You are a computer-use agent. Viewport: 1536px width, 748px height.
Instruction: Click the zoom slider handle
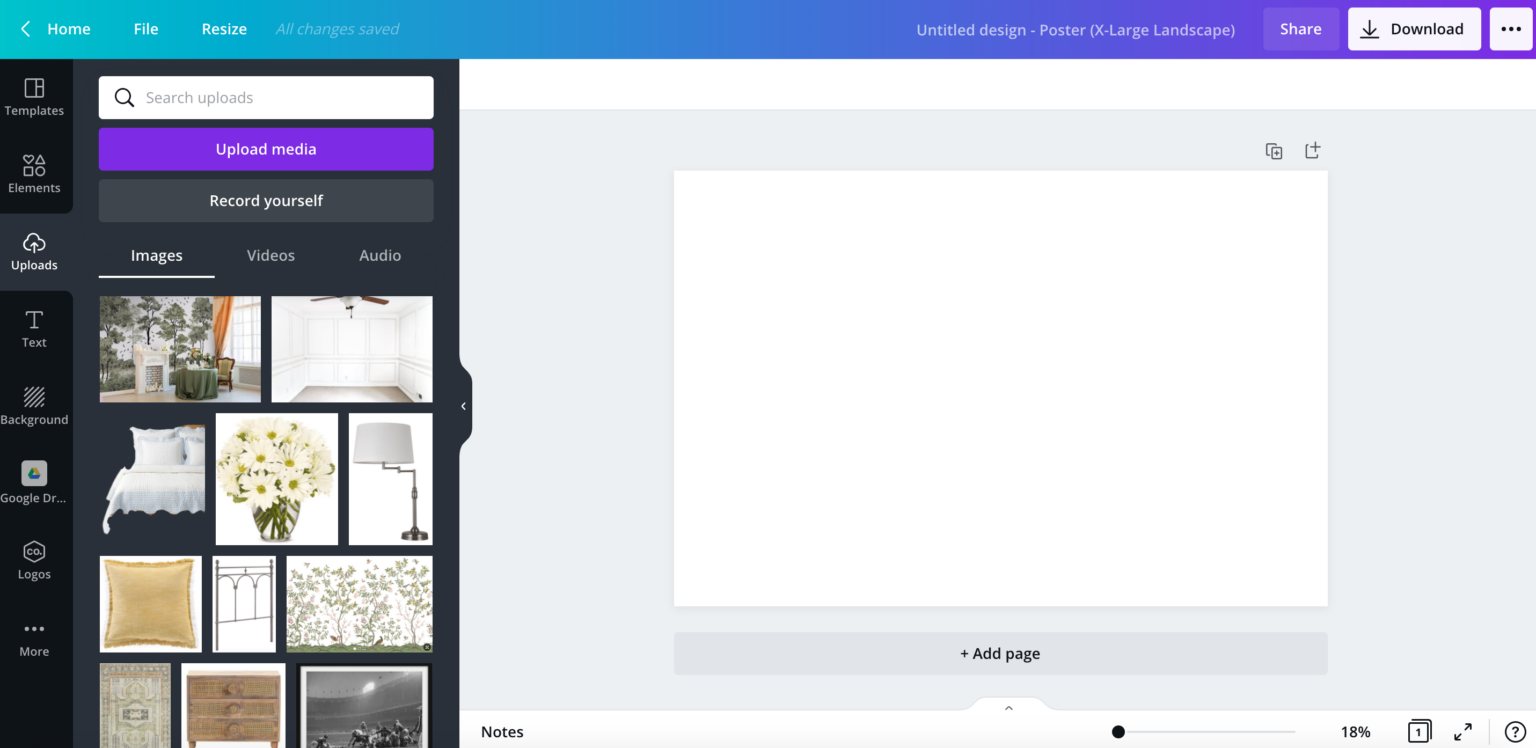click(x=1118, y=732)
